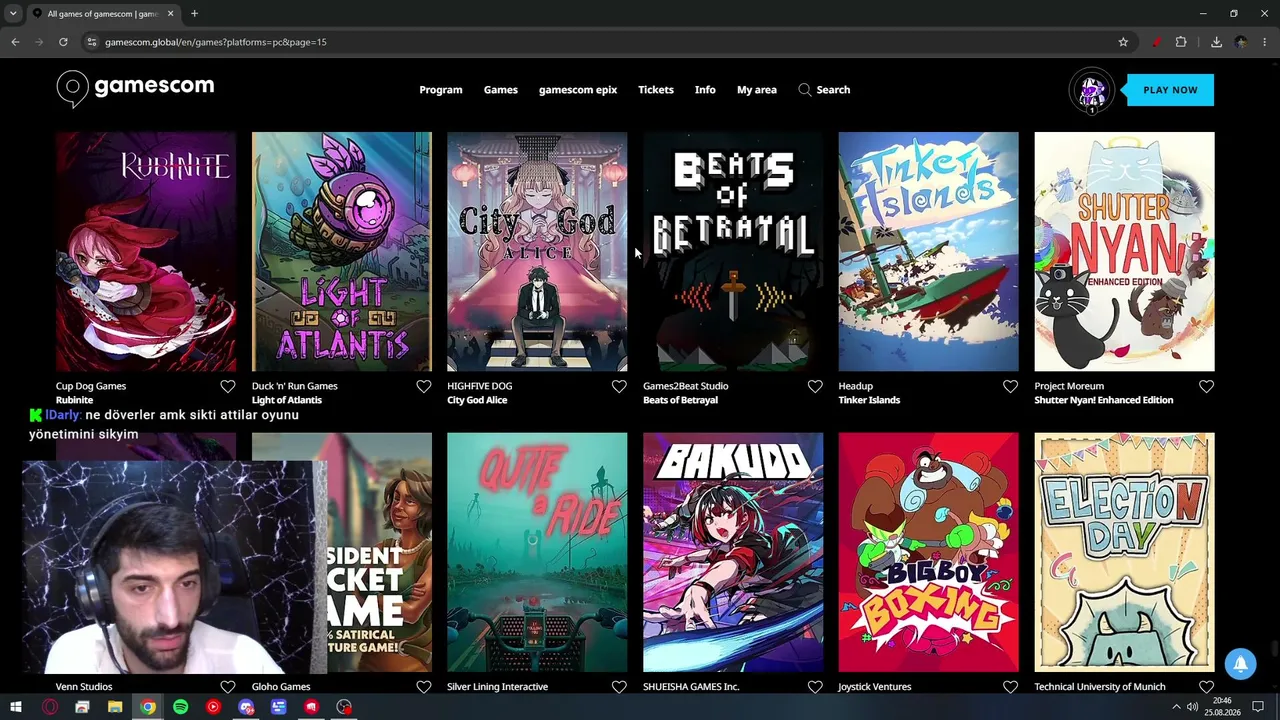Open a new browser tab
The height and width of the screenshot is (720, 1280).
pyautogui.click(x=194, y=14)
